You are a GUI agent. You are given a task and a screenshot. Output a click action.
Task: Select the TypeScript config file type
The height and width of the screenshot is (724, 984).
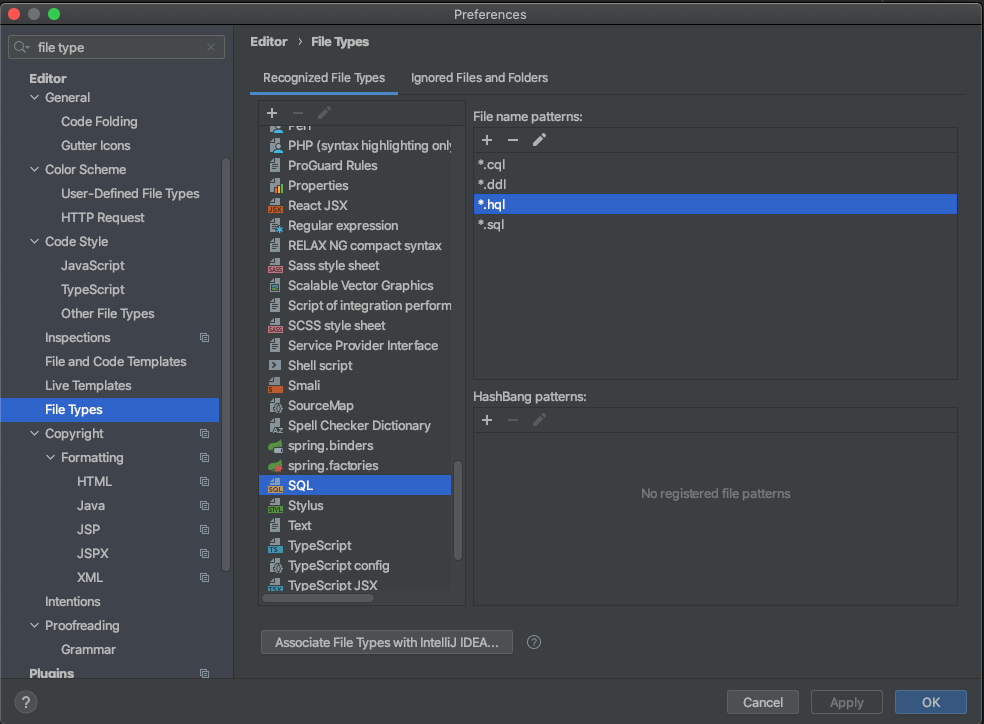pyautogui.click(x=355, y=566)
